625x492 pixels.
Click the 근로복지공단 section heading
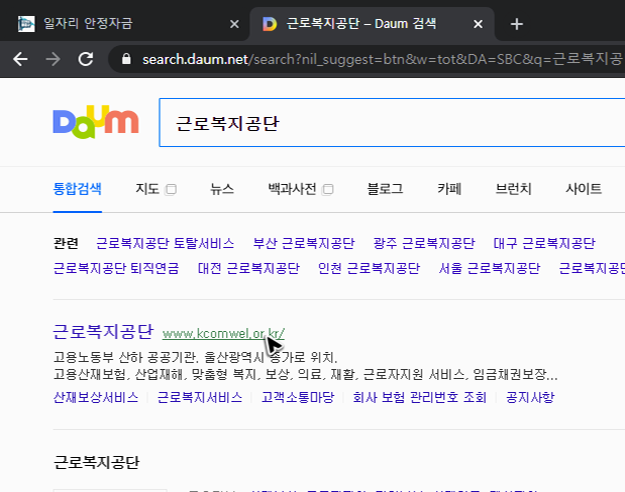(x=96, y=462)
